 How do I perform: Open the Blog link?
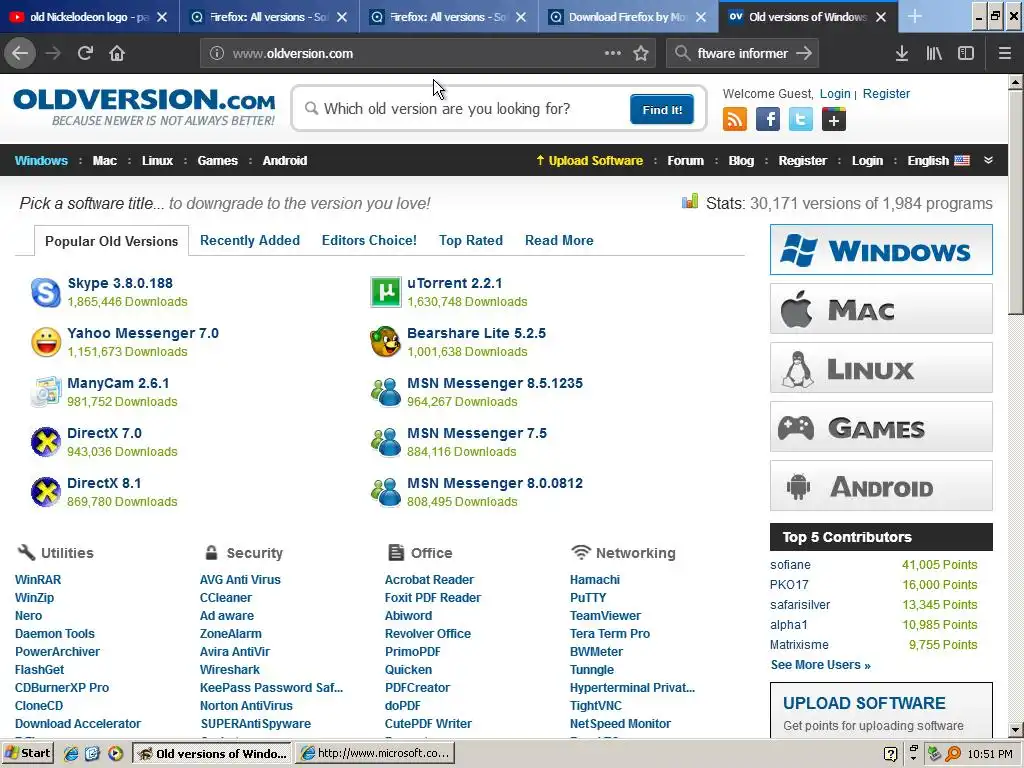click(741, 161)
